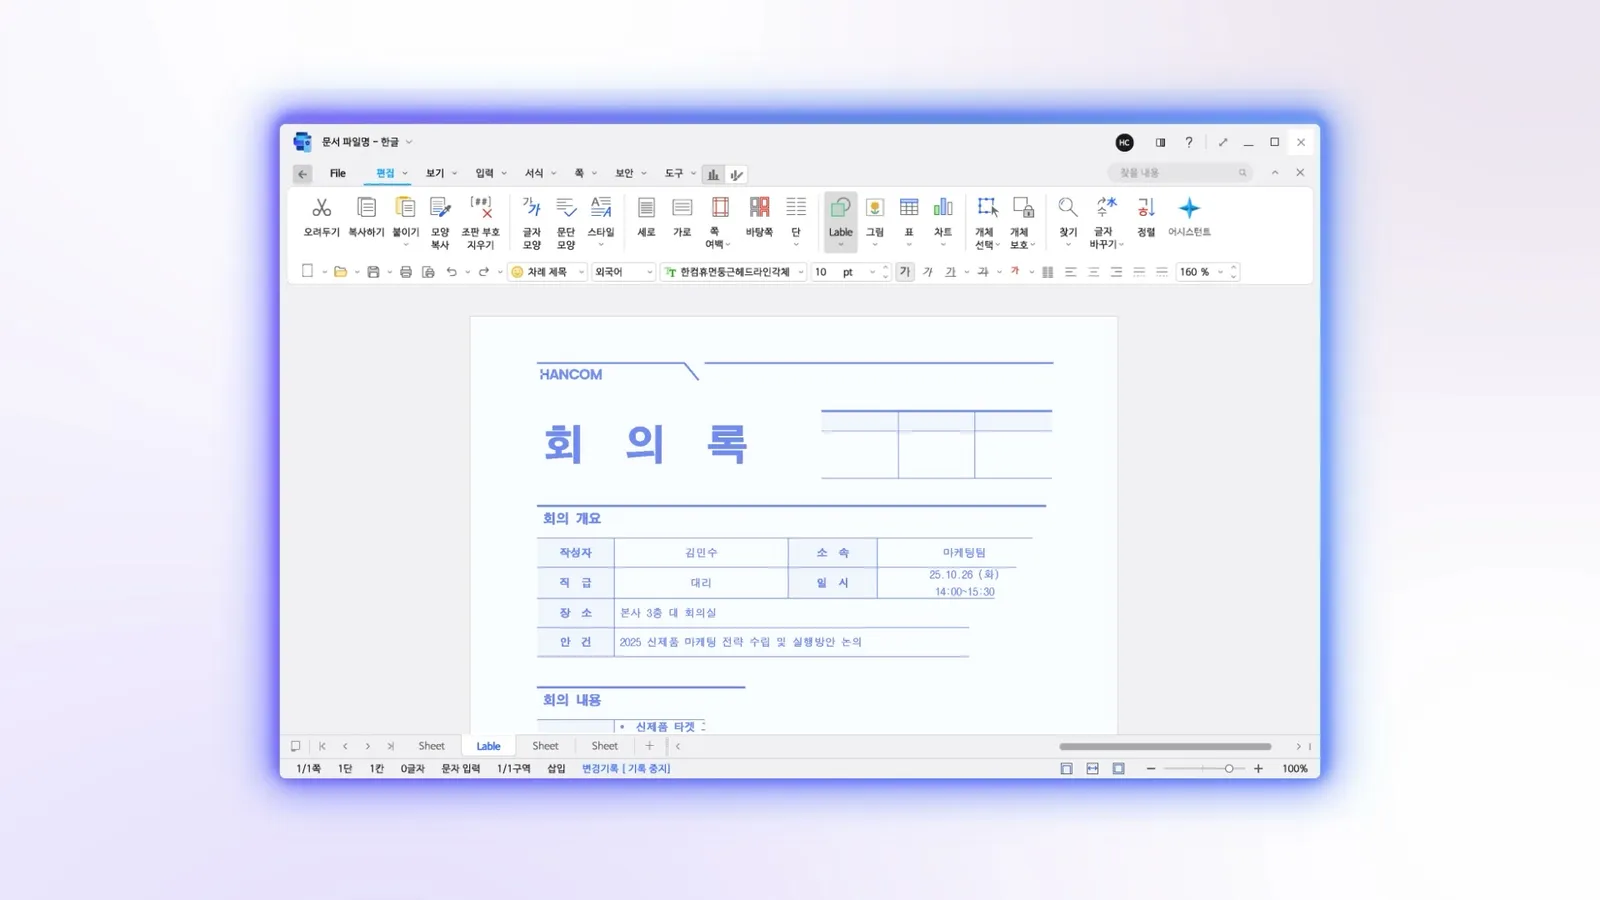The width and height of the screenshot is (1600, 900).
Task: Click the save diskette icon
Action: 373,271
